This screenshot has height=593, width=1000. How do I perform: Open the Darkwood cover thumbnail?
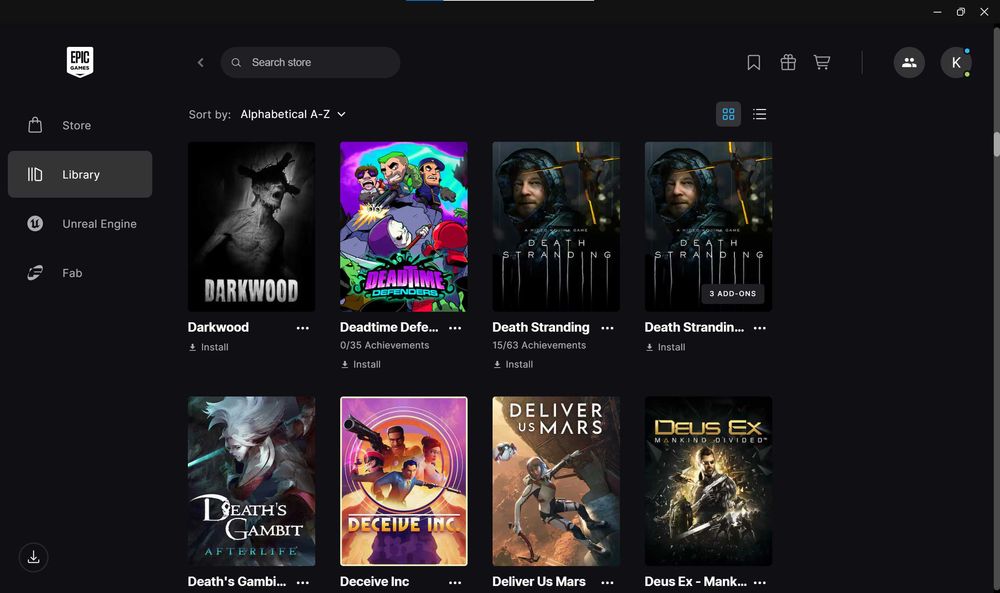tap(251, 226)
